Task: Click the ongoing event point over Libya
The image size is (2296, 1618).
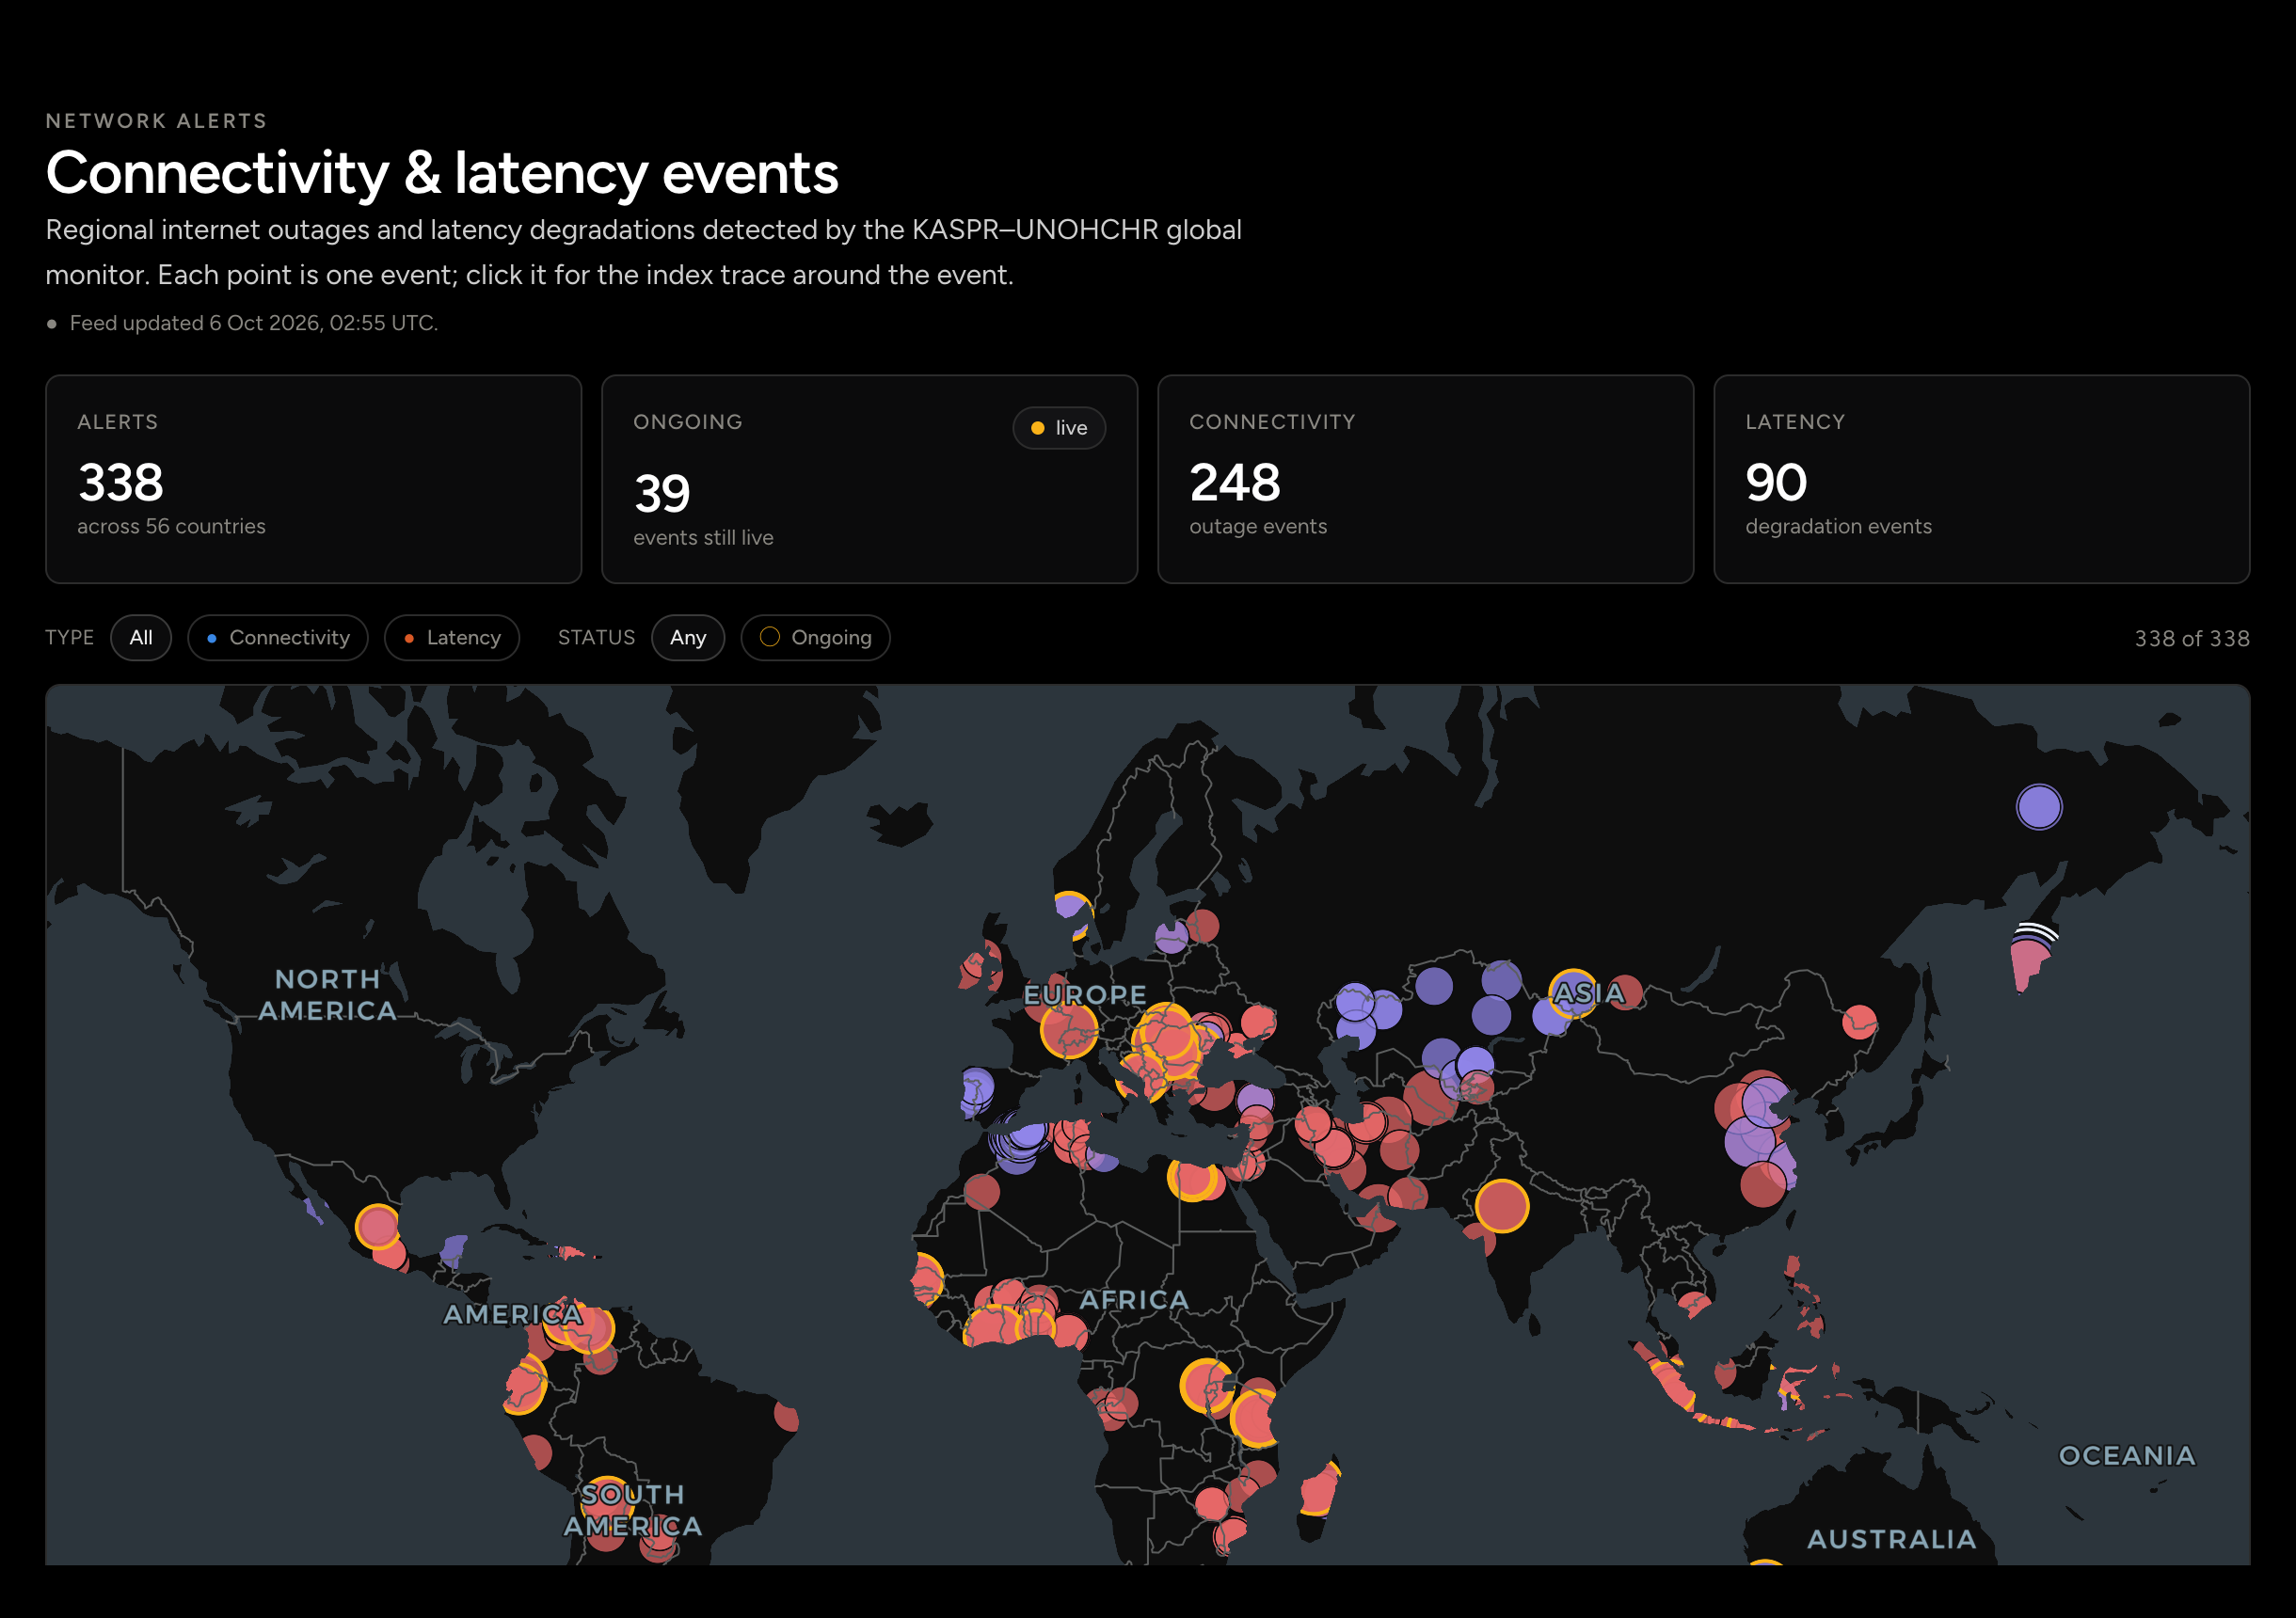Action: click(1193, 1177)
